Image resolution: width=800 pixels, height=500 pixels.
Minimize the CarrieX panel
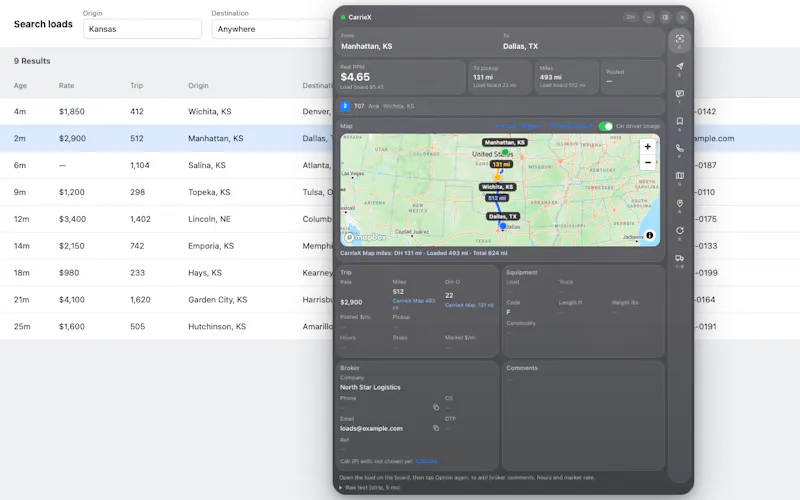pos(648,17)
